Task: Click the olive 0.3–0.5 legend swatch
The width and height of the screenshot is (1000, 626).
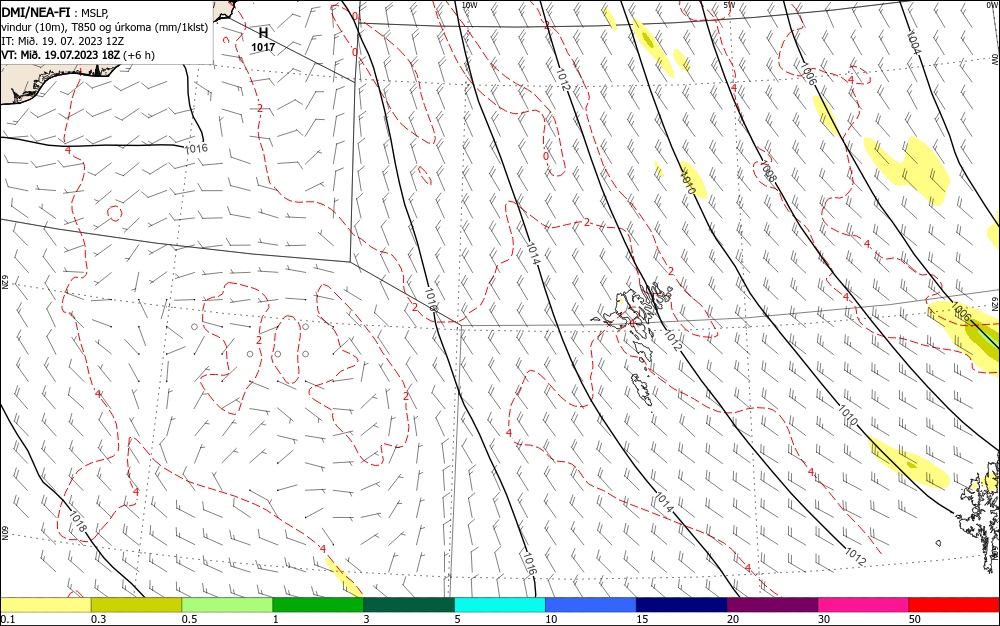Action: click(136, 605)
